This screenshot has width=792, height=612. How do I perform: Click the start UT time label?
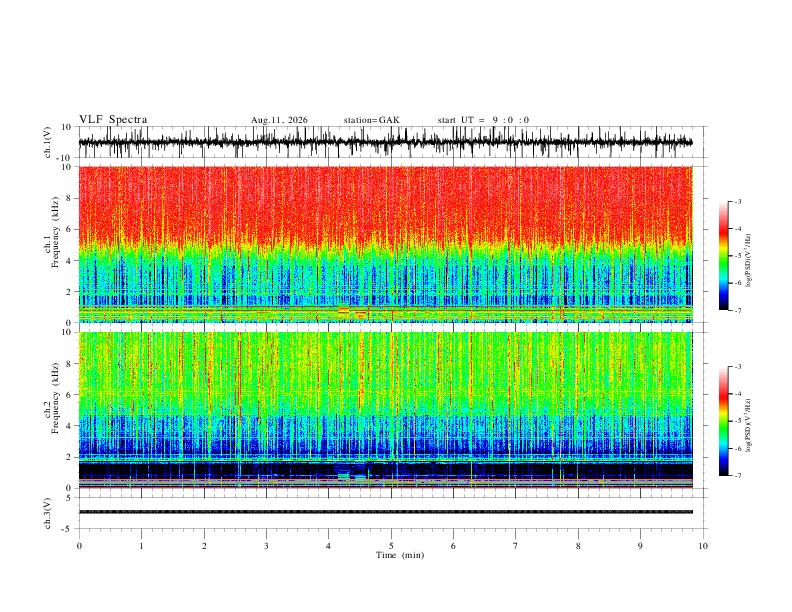[483, 120]
